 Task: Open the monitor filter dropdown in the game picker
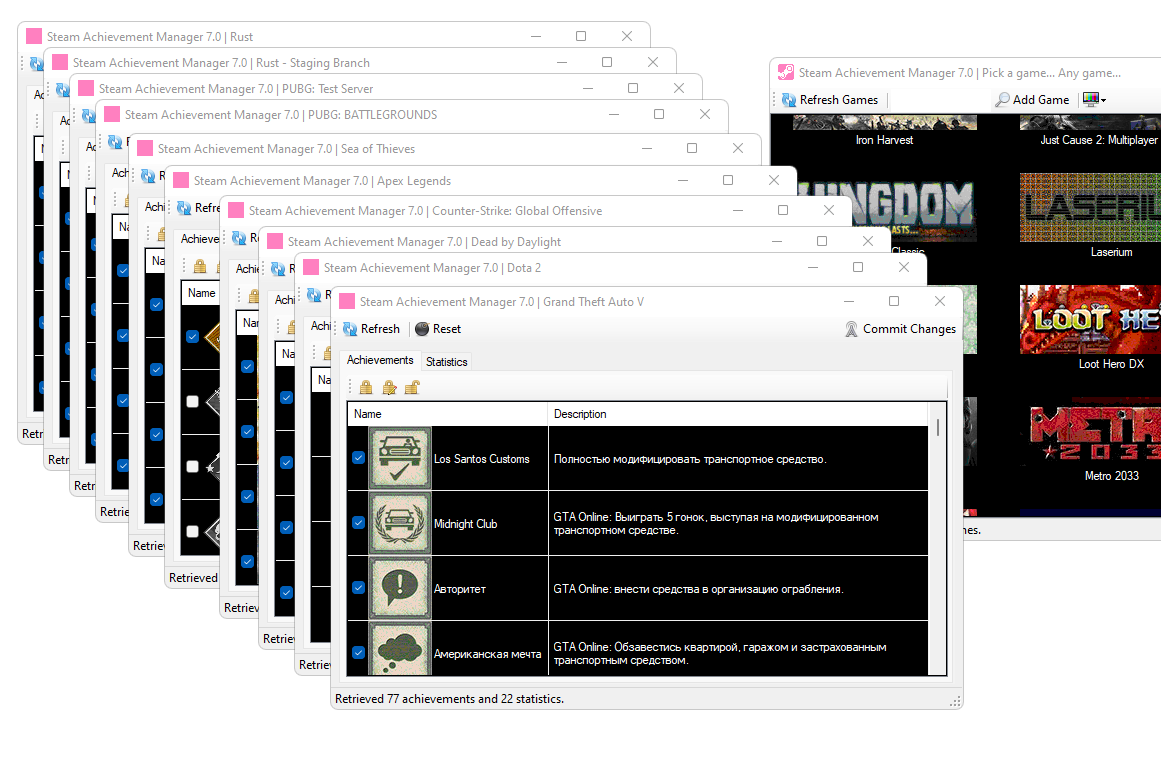[x=1094, y=99]
